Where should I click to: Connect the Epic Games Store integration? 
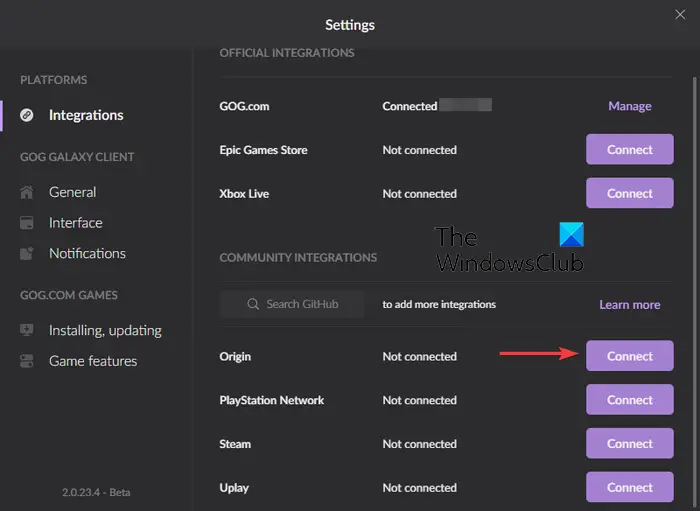coord(629,150)
